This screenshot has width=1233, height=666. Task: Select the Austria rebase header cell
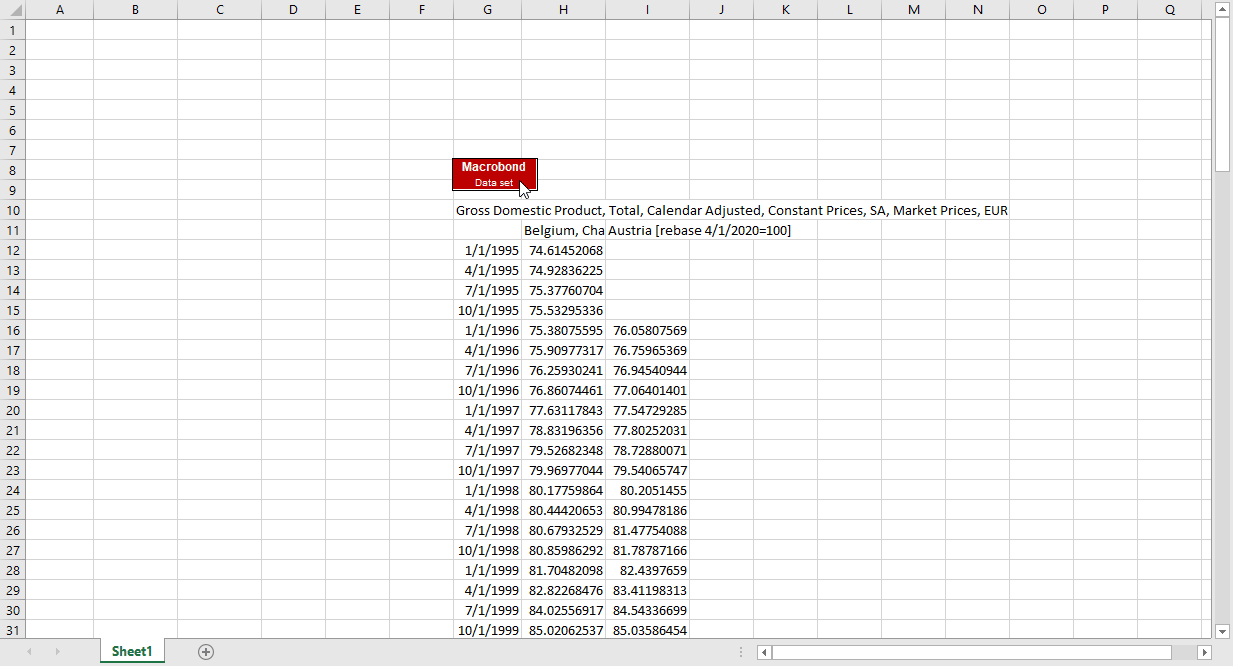699,230
